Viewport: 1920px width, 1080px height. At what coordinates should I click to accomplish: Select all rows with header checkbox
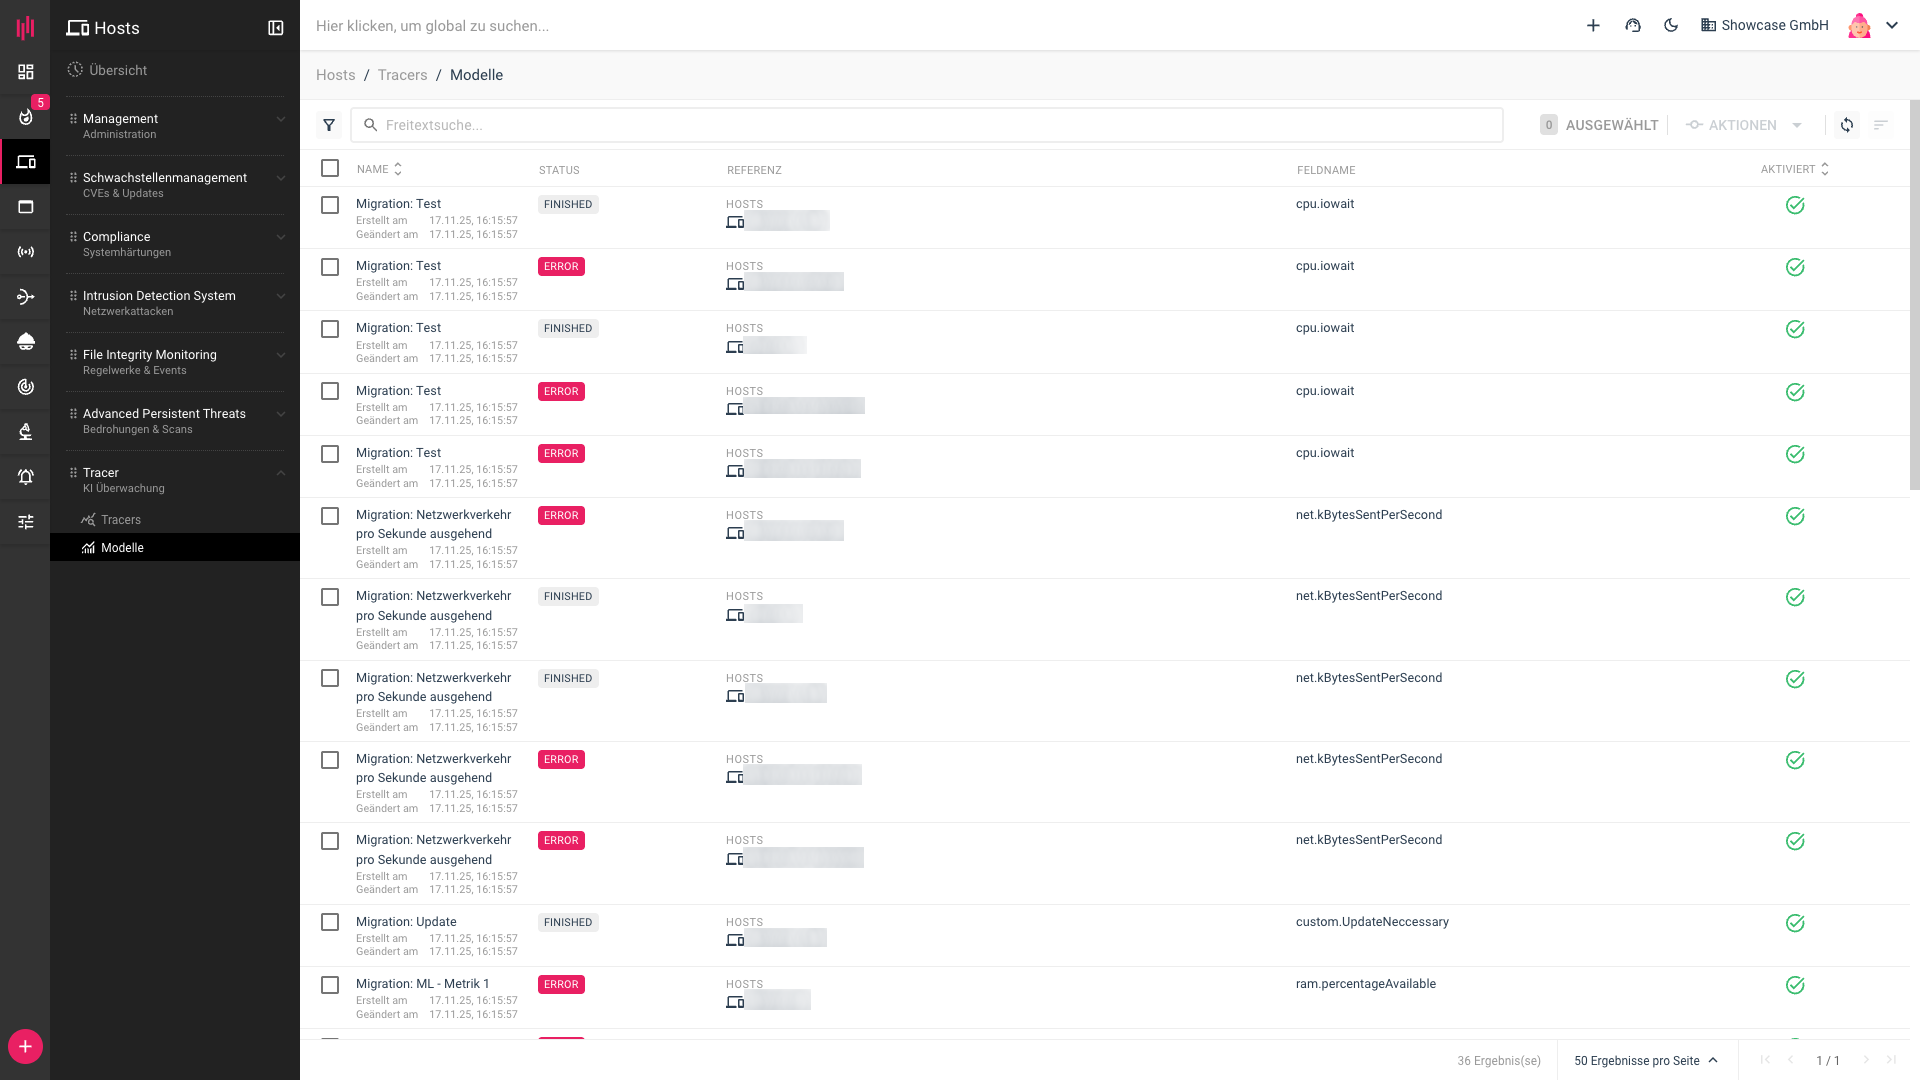(x=330, y=168)
